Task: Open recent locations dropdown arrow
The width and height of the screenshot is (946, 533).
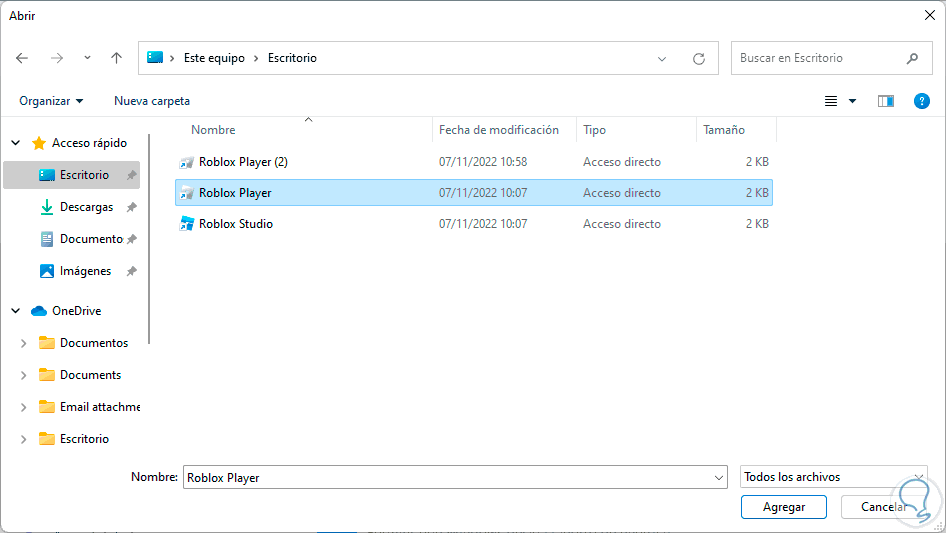Action: [x=87, y=58]
